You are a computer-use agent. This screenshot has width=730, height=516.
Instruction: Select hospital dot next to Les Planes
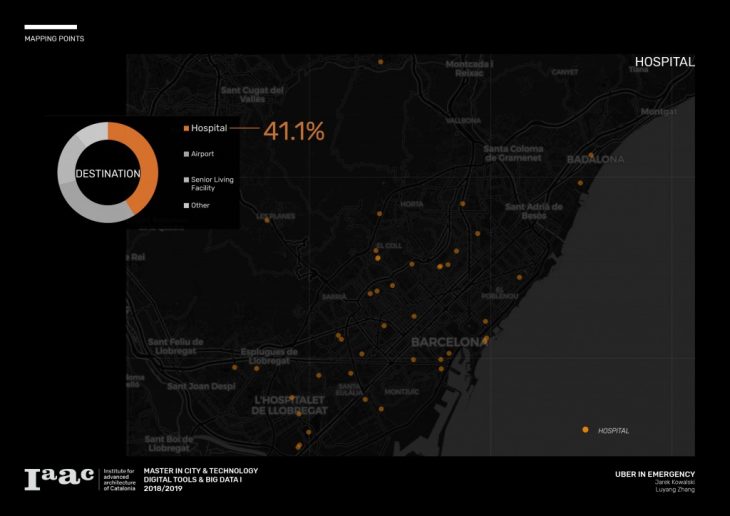(x=266, y=220)
